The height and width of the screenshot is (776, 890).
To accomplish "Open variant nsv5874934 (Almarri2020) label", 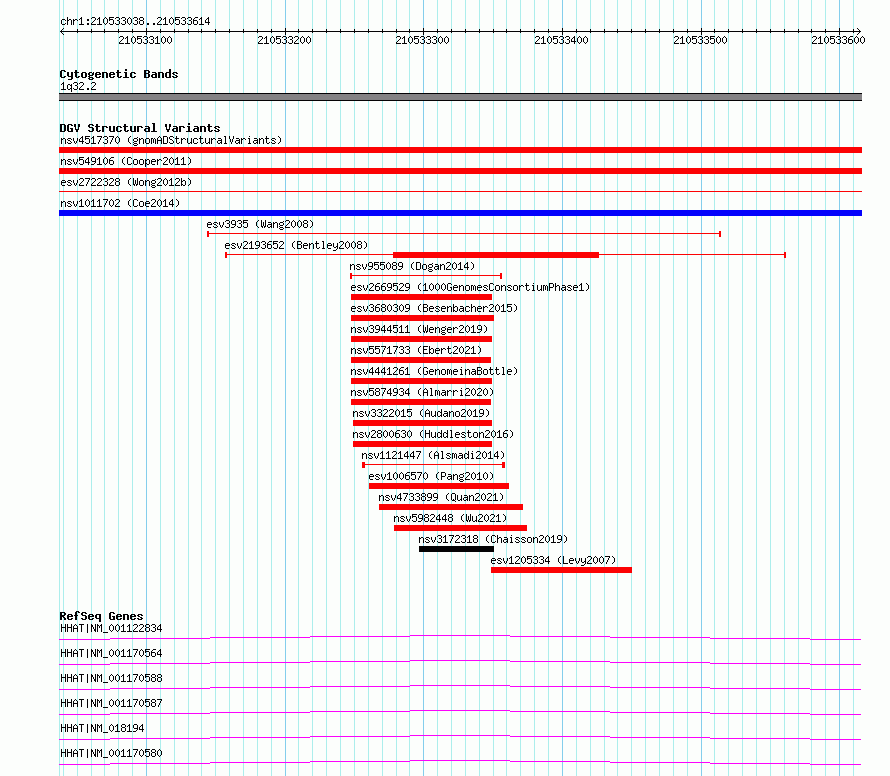I will [x=422, y=392].
